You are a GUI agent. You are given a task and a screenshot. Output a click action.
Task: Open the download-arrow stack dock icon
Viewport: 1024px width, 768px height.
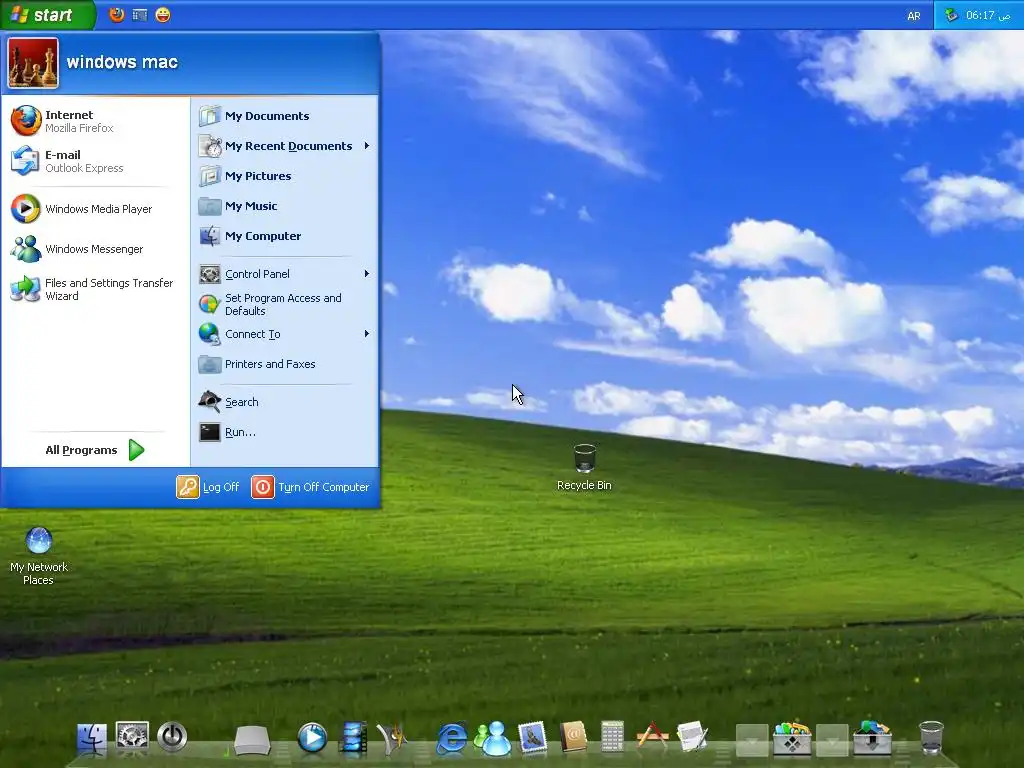pyautogui.click(x=872, y=738)
